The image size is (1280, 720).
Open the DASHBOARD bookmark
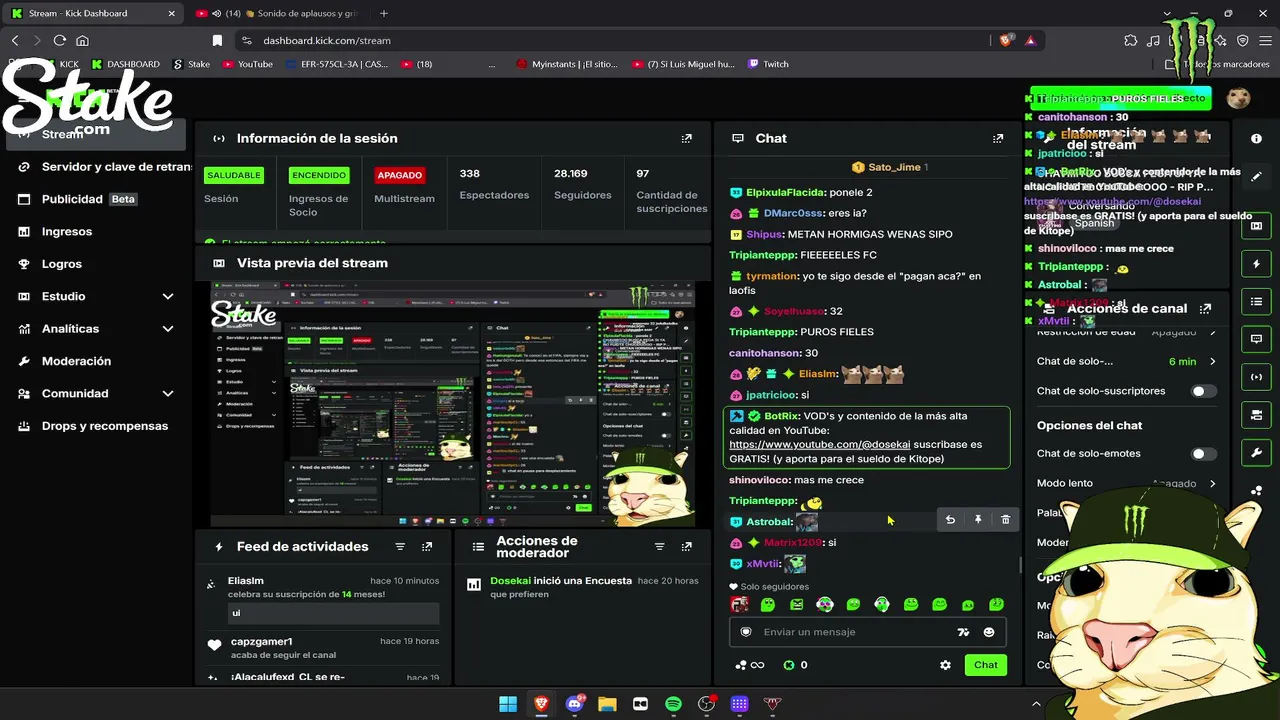pyautogui.click(x=125, y=64)
